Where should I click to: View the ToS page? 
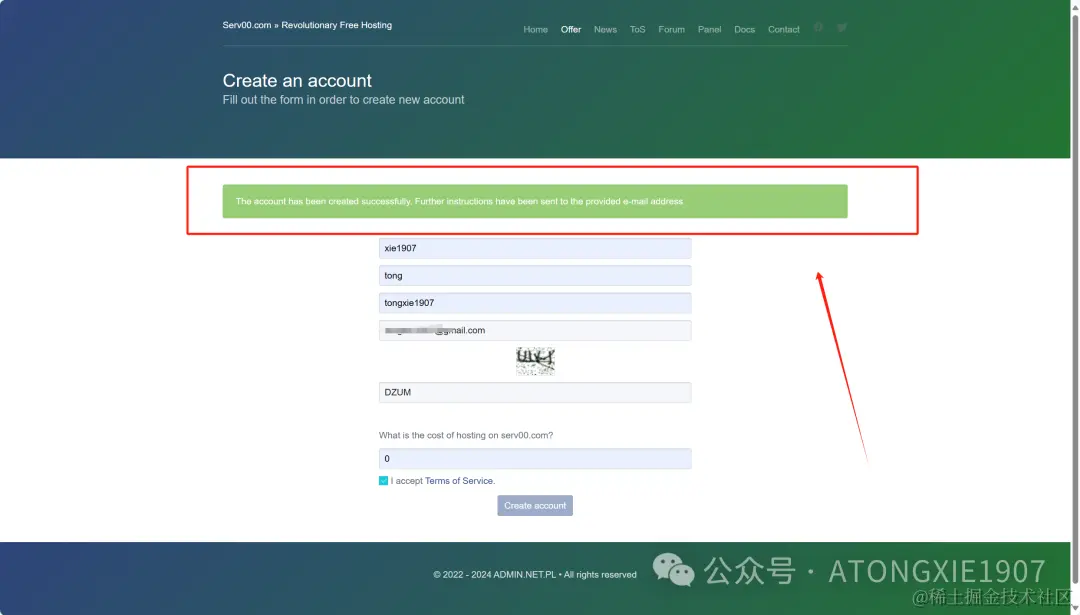[637, 30]
